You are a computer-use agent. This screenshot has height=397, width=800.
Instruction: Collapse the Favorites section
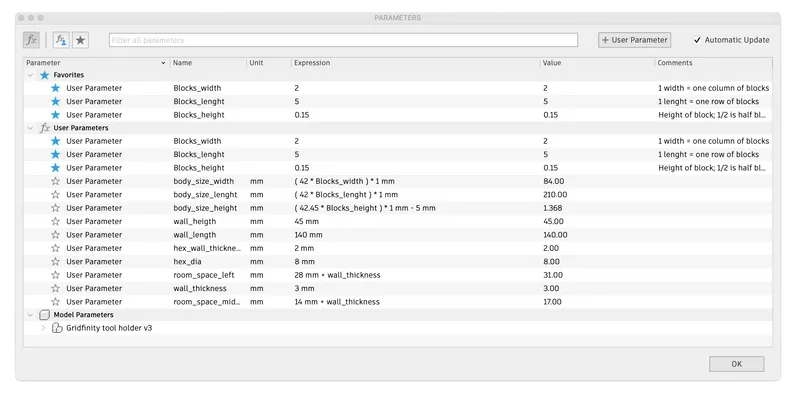pyautogui.click(x=30, y=75)
